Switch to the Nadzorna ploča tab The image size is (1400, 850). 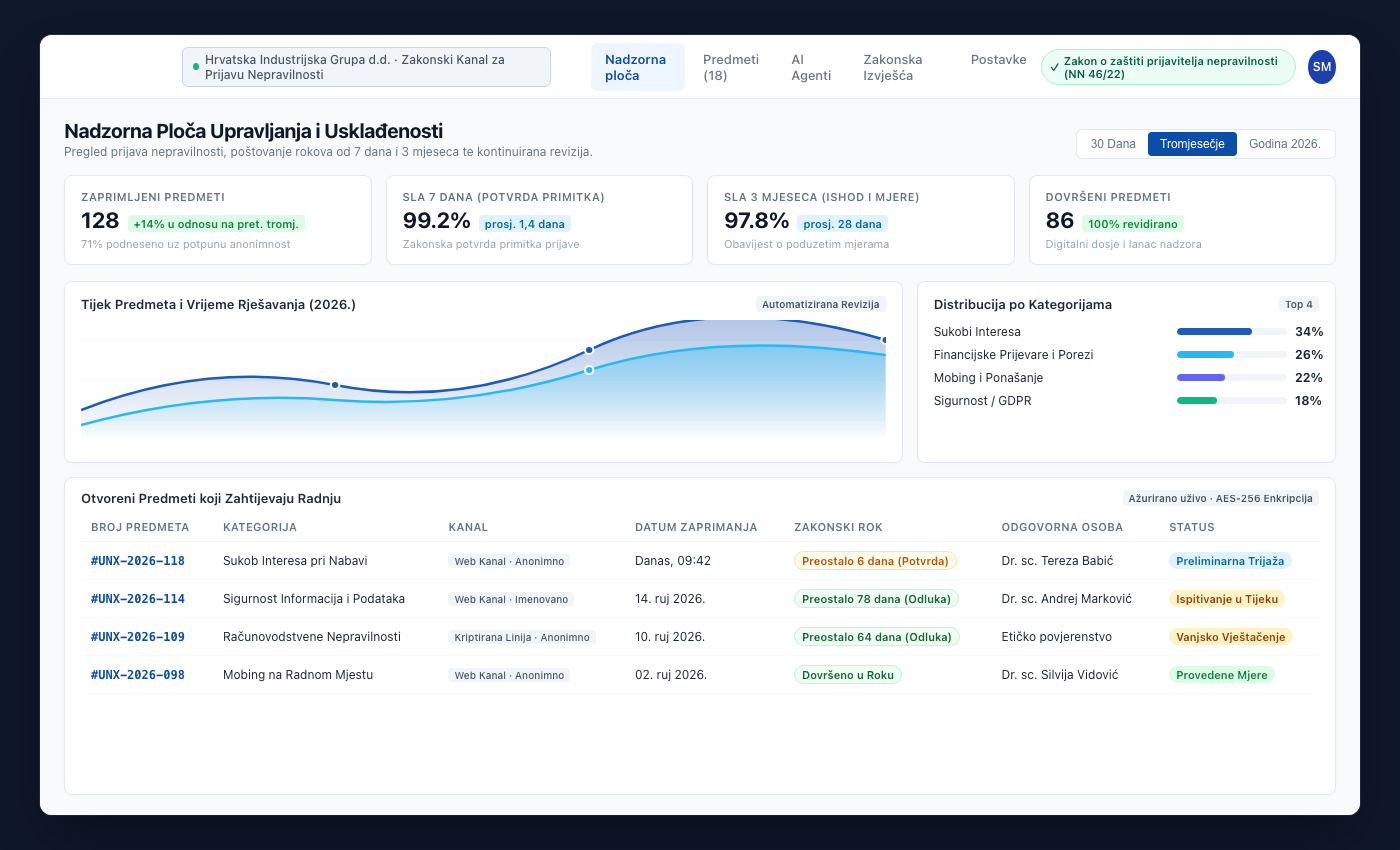click(x=638, y=67)
